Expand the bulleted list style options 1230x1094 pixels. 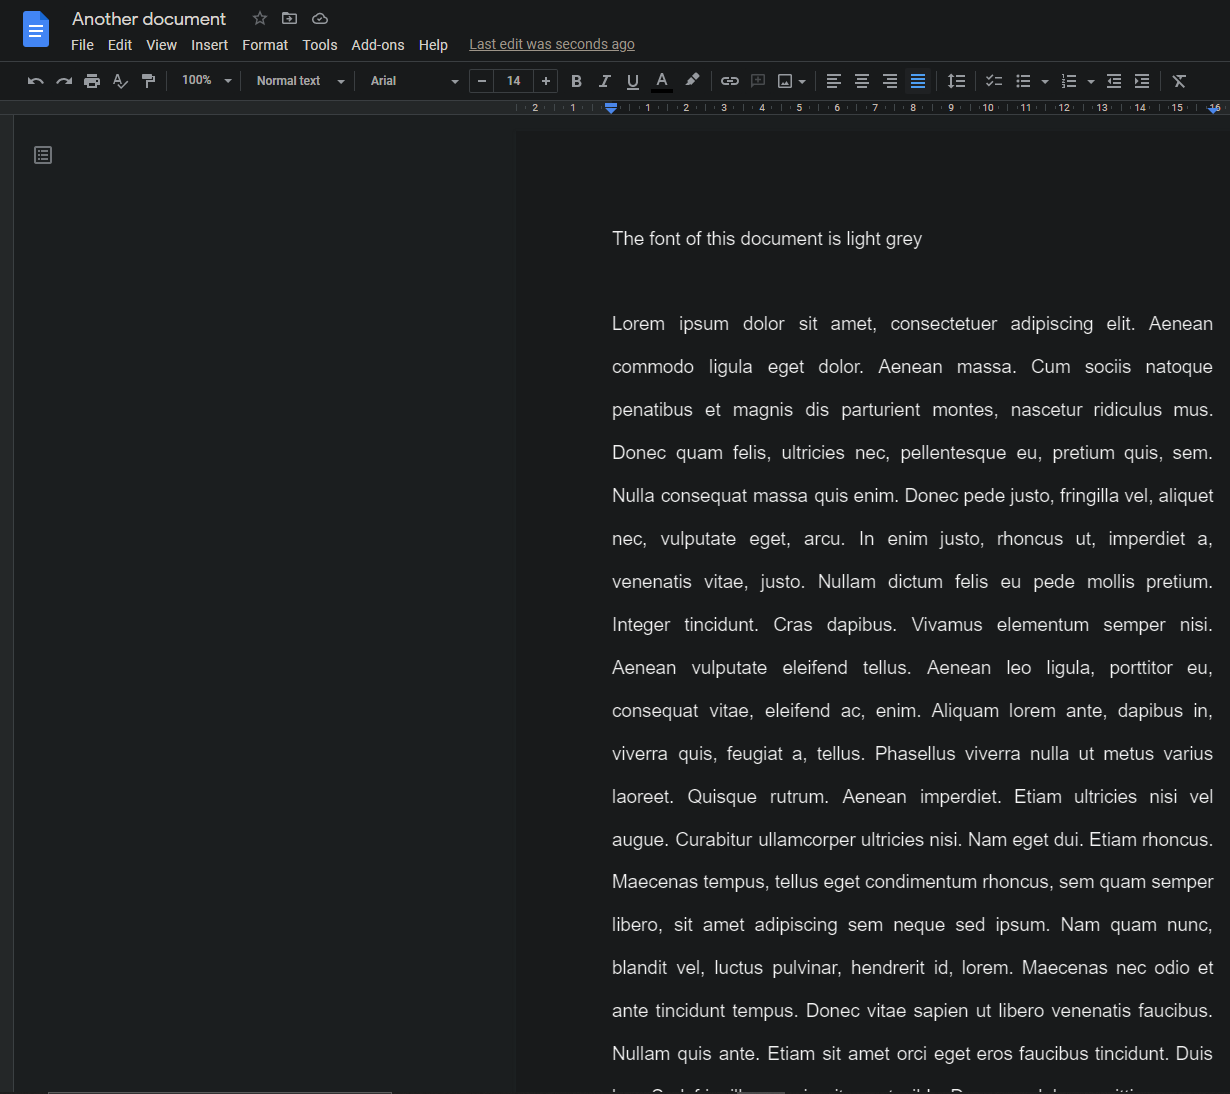pos(1044,81)
